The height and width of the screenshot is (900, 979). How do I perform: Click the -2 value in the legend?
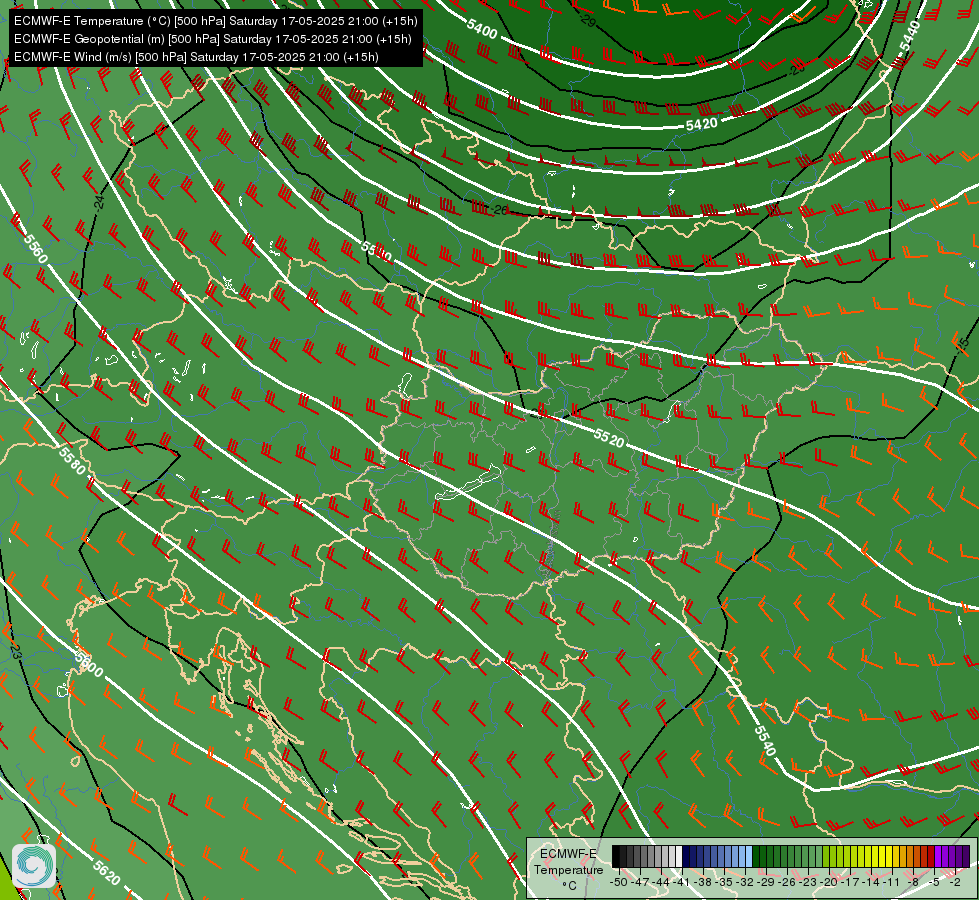click(x=955, y=882)
